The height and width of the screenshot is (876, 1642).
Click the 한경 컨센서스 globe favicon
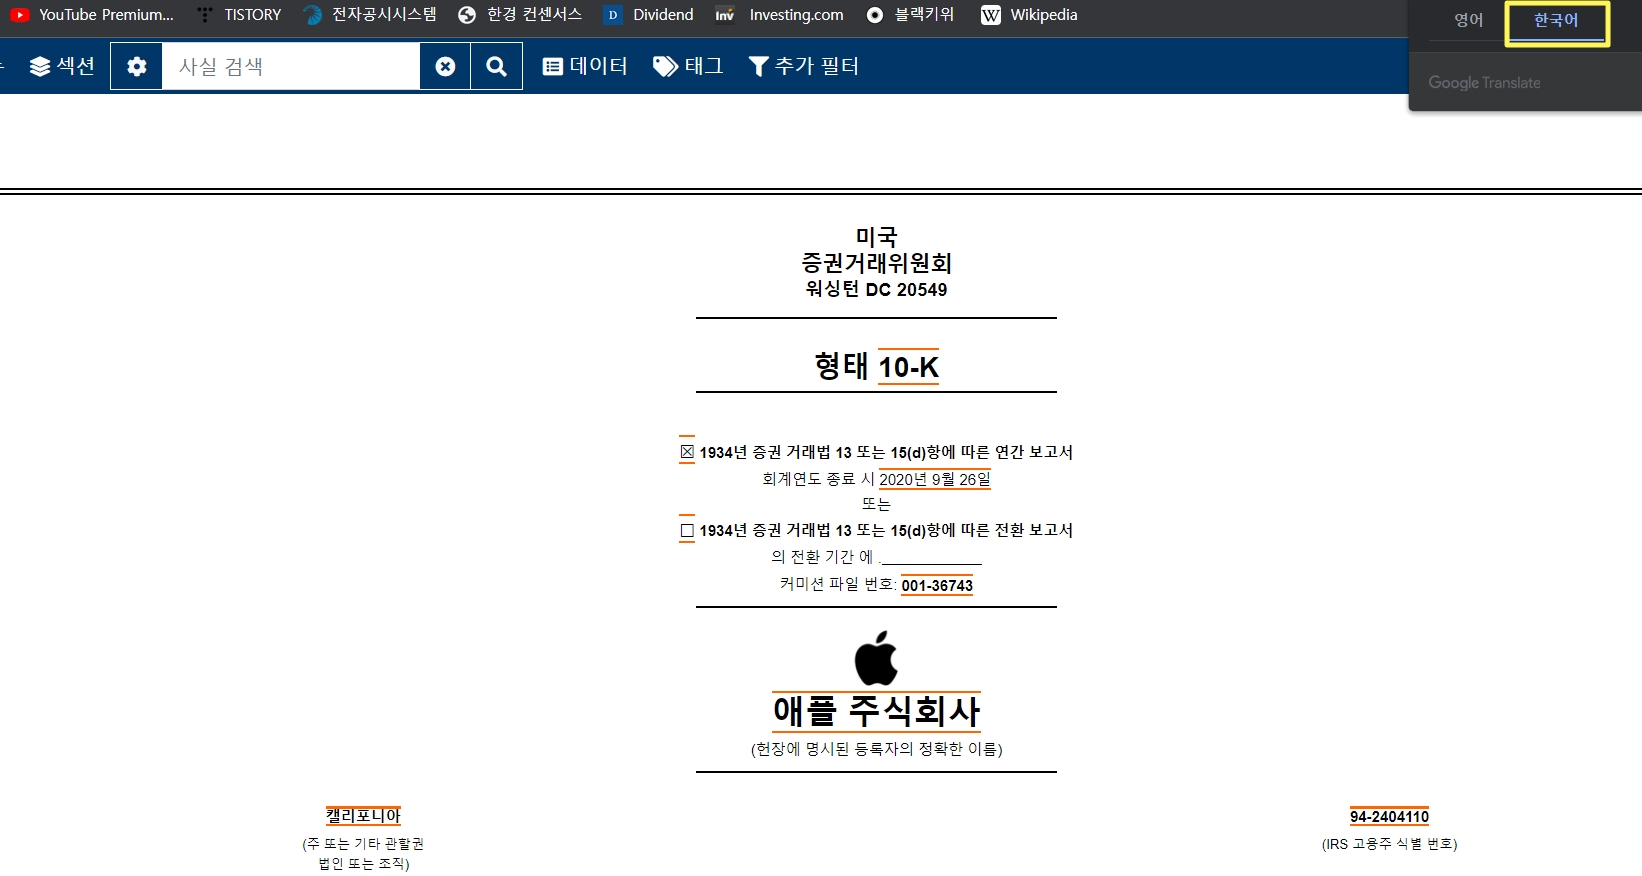(x=467, y=15)
